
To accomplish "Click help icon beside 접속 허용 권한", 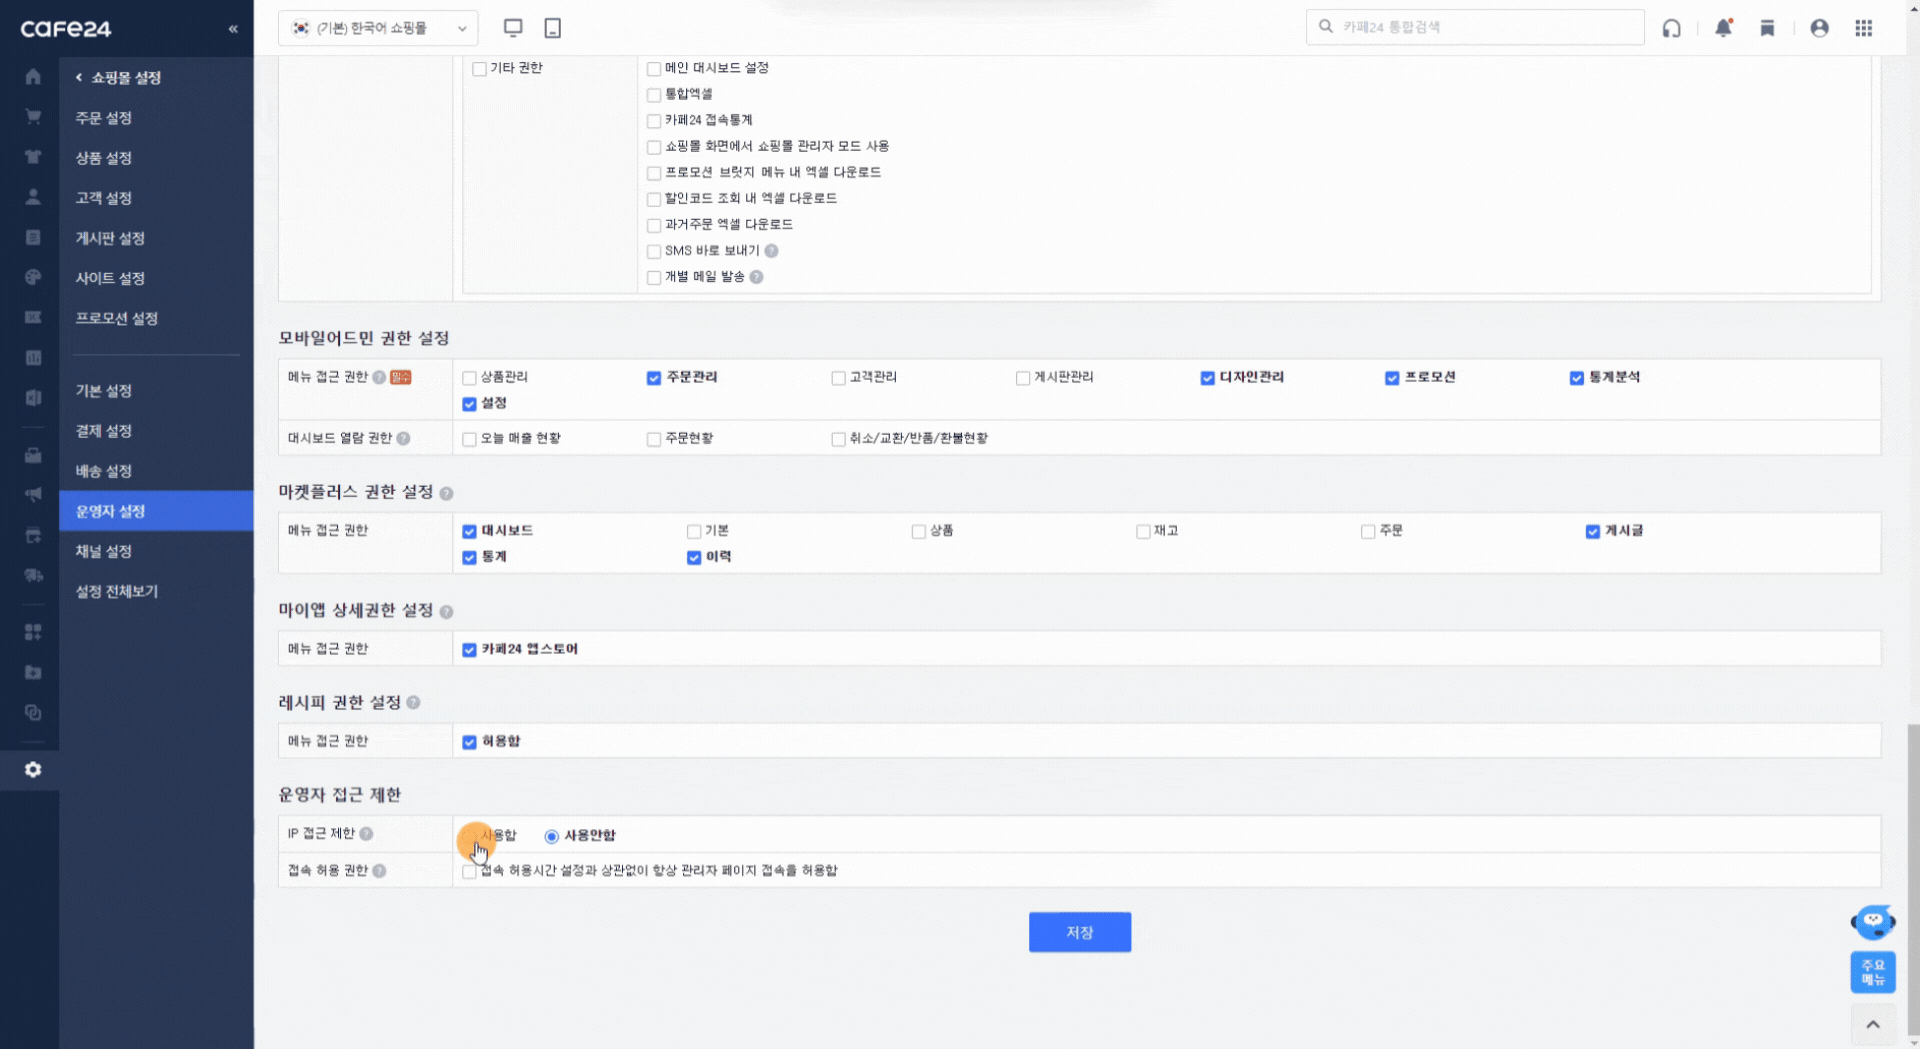I will point(380,871).
